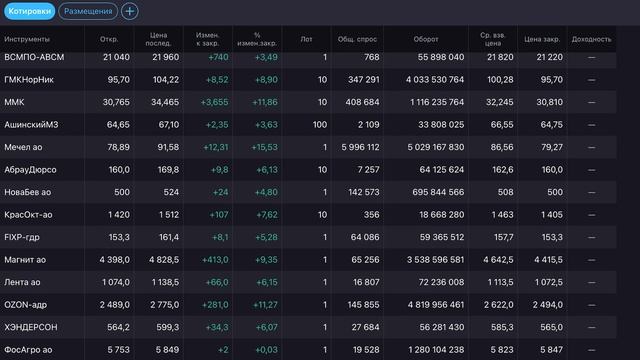This screenshot has width=640, height=360.
Task: Click the Цена послед. column header
Action: (x=158, y=39)
